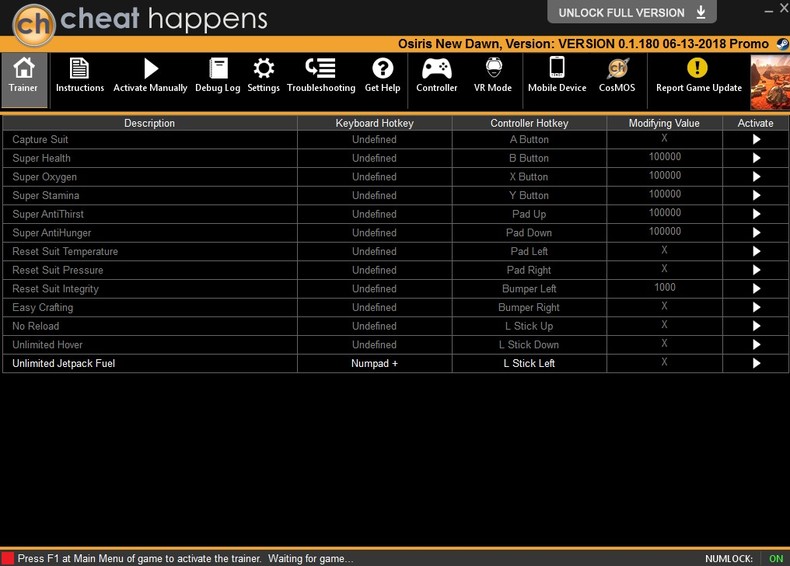Edit Super Oxygen modifying value
Viewport: 790px width, 566px height.
pos(665,176)
